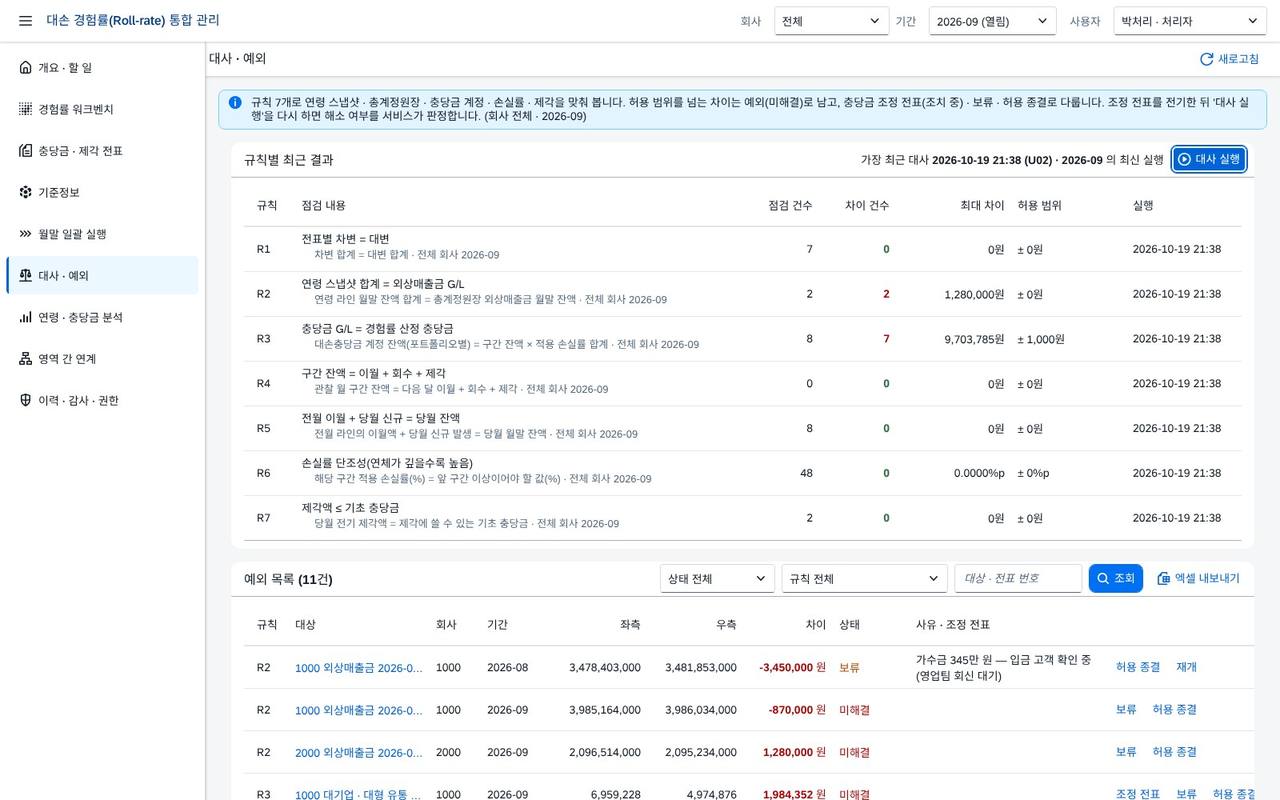This screenshot has height=800, width=1280.
Task: Click the 차이 건수 value 2 for R2
Action: point(886,294)
